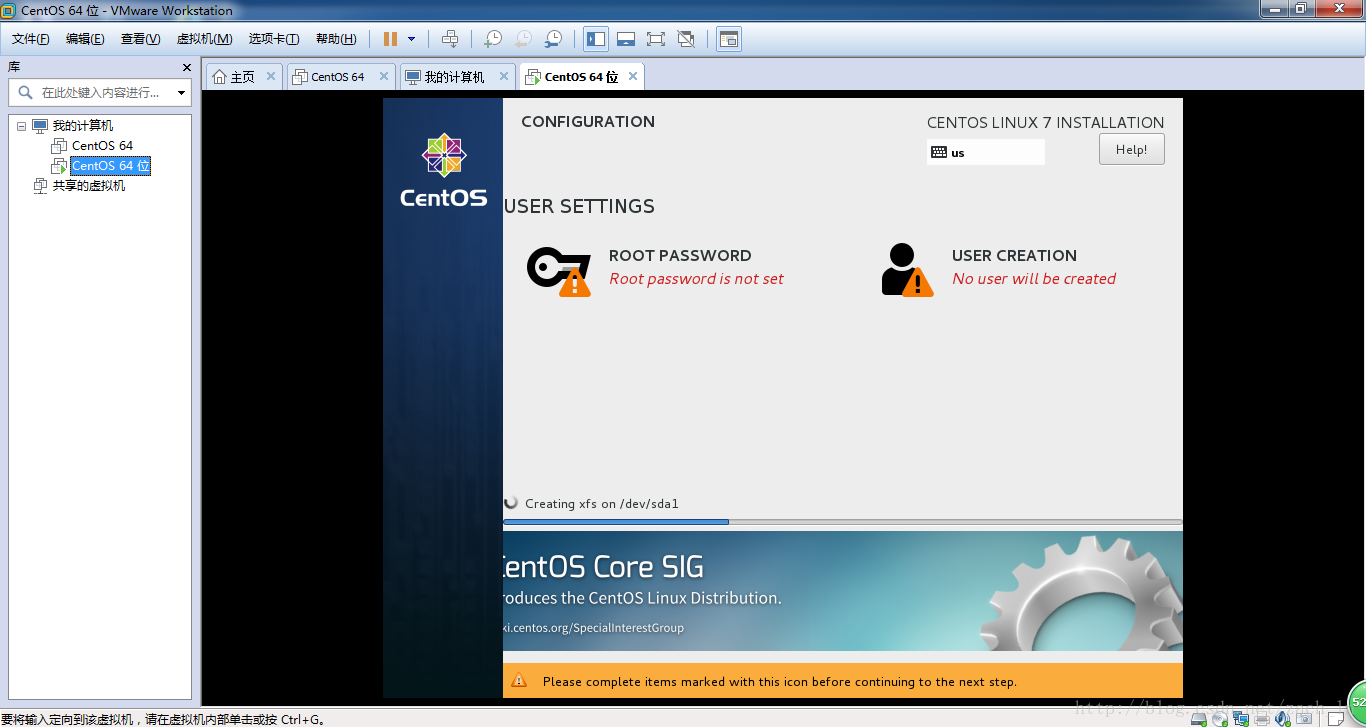Click the message log note icon
Image resolution: width=1366 pixels, height=728 pixels.
pos(1336,719)
